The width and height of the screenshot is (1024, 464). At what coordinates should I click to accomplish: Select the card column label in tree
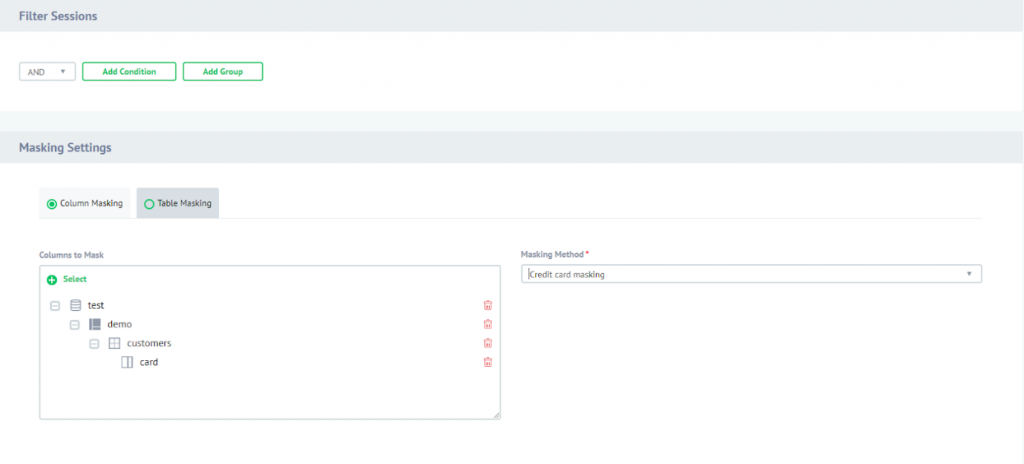(x=149, y=362)
